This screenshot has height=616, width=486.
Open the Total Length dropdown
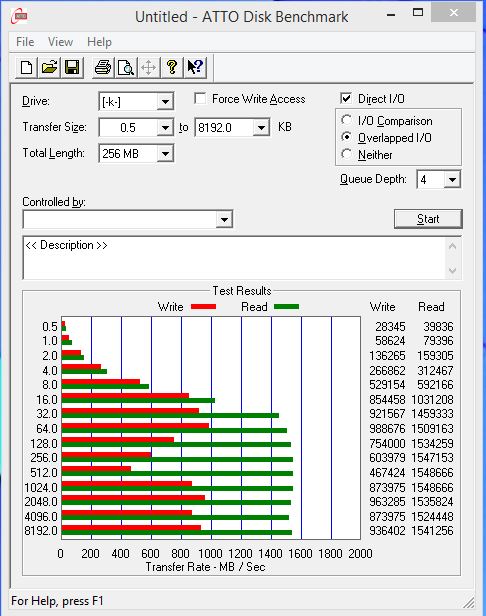pyautogui.click(x=165, y=154)
